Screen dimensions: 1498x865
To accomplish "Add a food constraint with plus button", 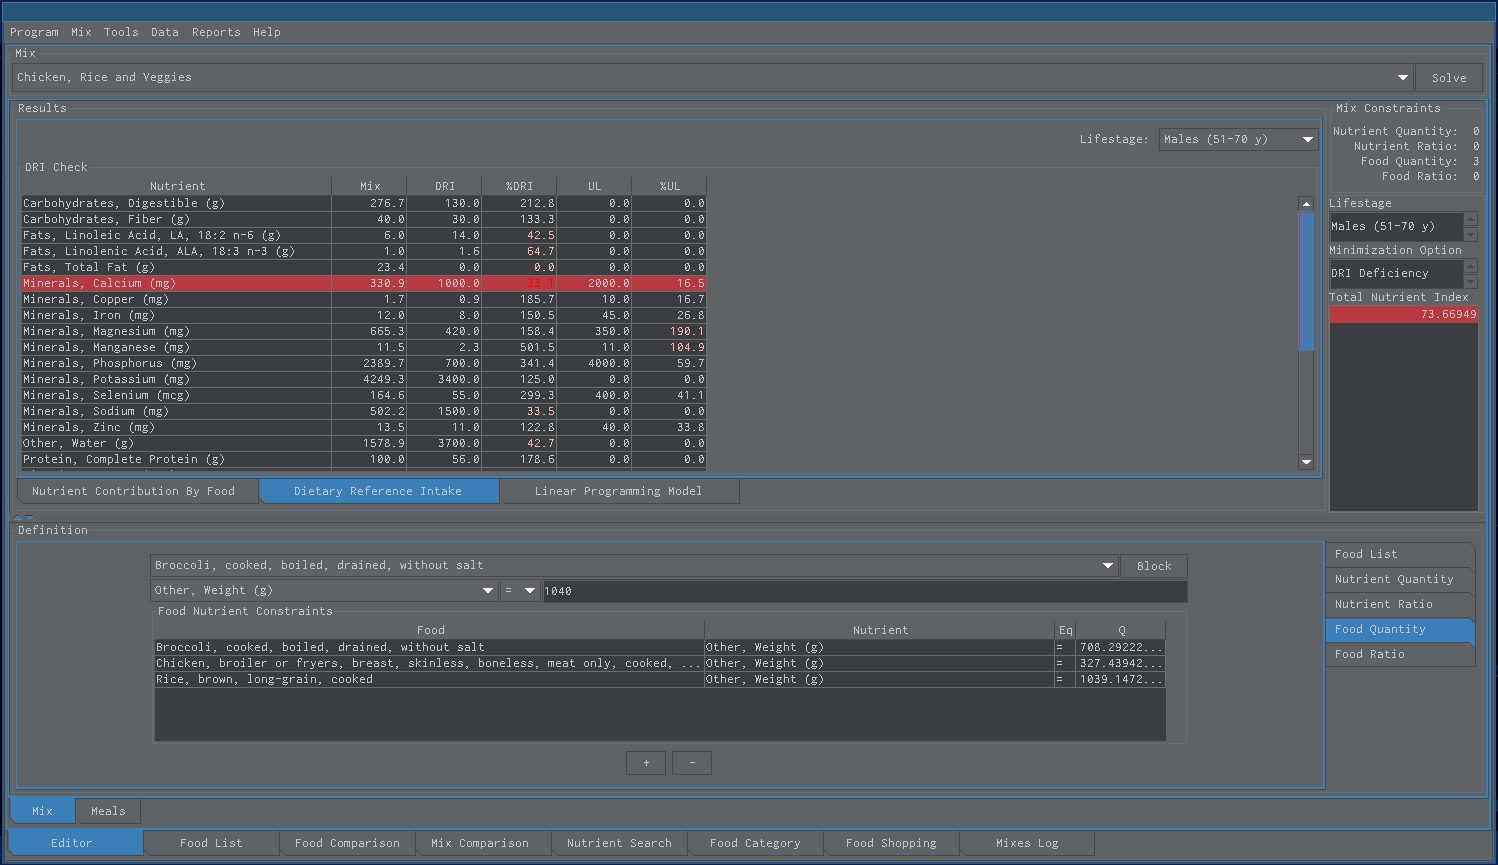I will coord(646,763).
